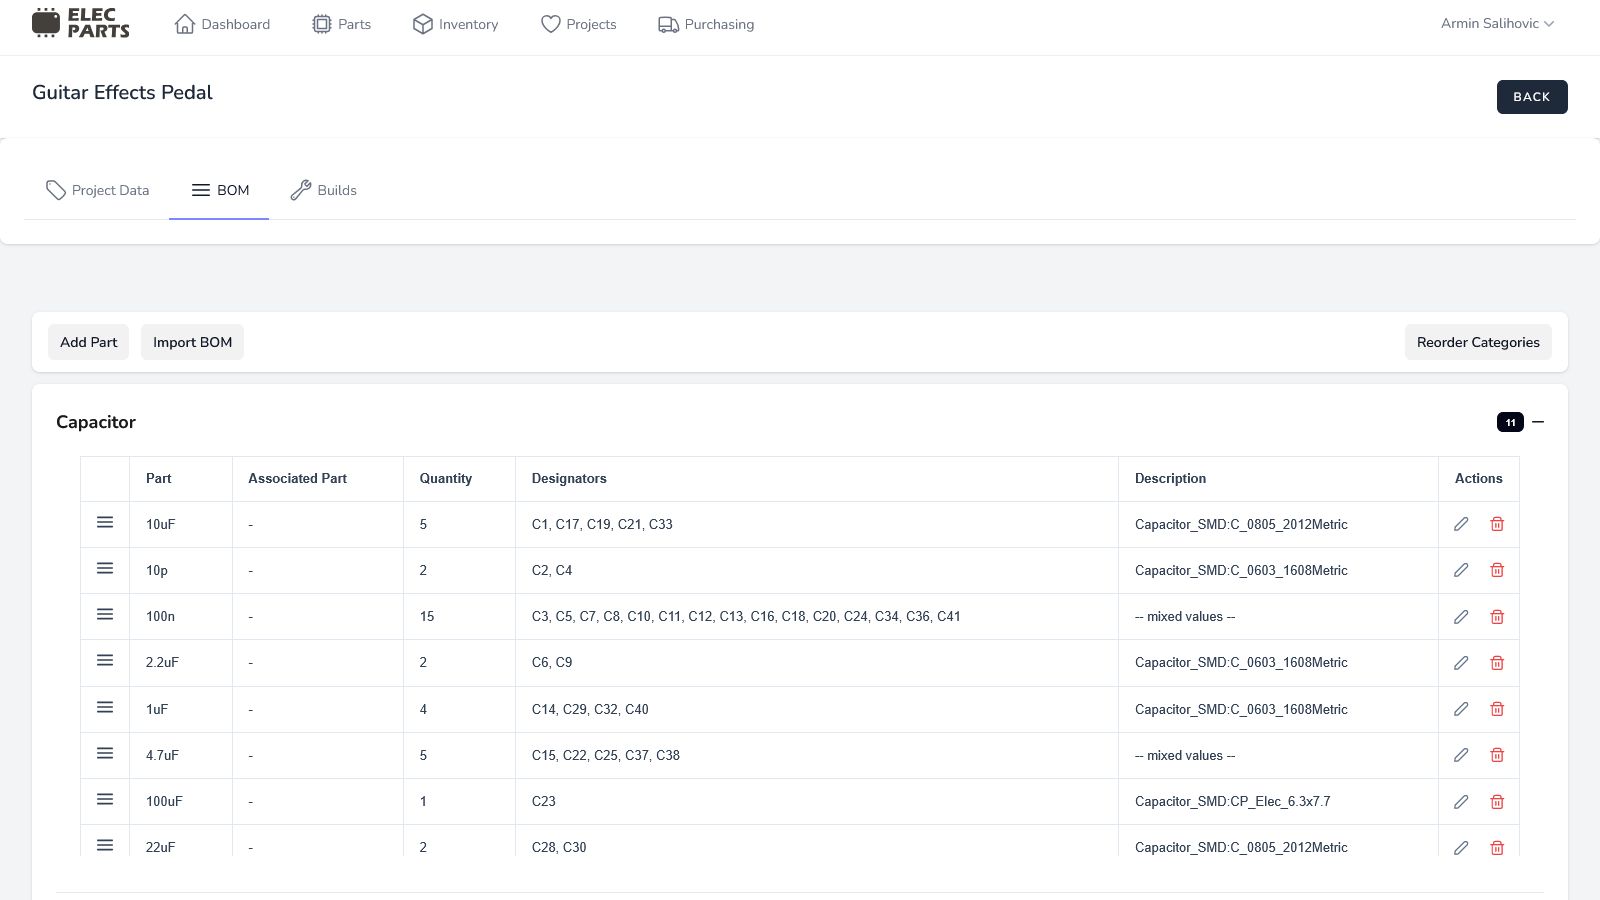The width and height of the screenshot is (1600, 900).
Task: Delete the 2.2uF capacitor row
Action: [1497, 663]
